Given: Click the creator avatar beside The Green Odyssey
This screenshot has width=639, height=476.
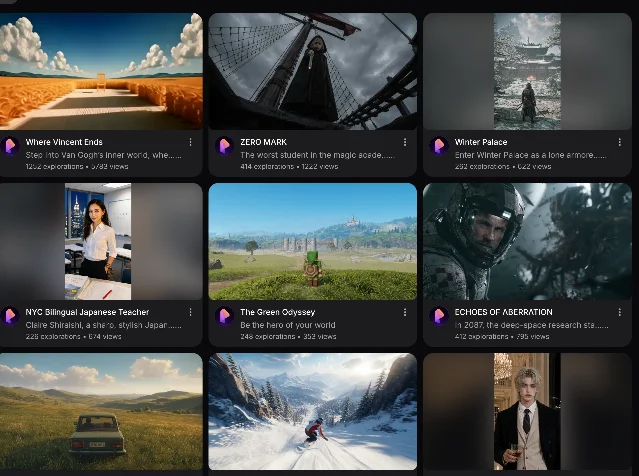Looking at the screenshot, I should (225, 316).
